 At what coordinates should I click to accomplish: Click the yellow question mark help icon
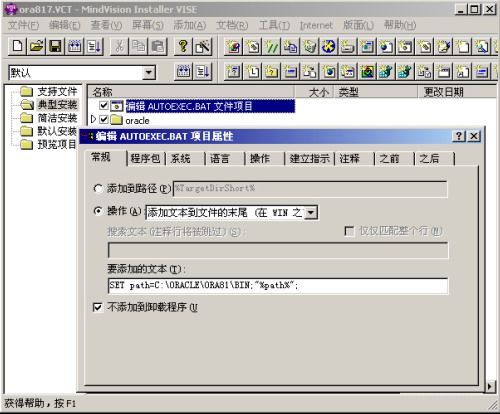[183, 46]
